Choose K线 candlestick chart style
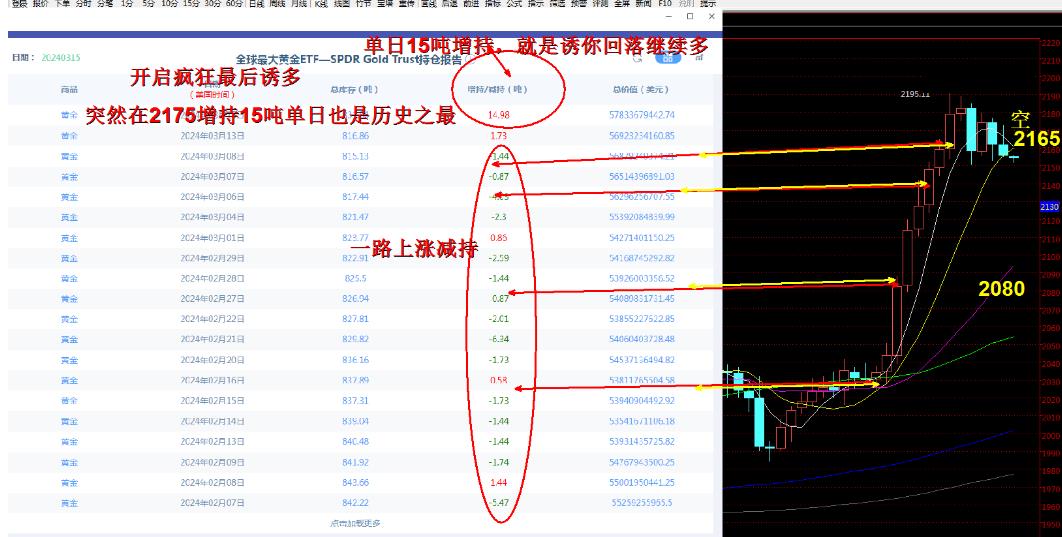This screenshot has height=537, width=1062. [320, 3]
